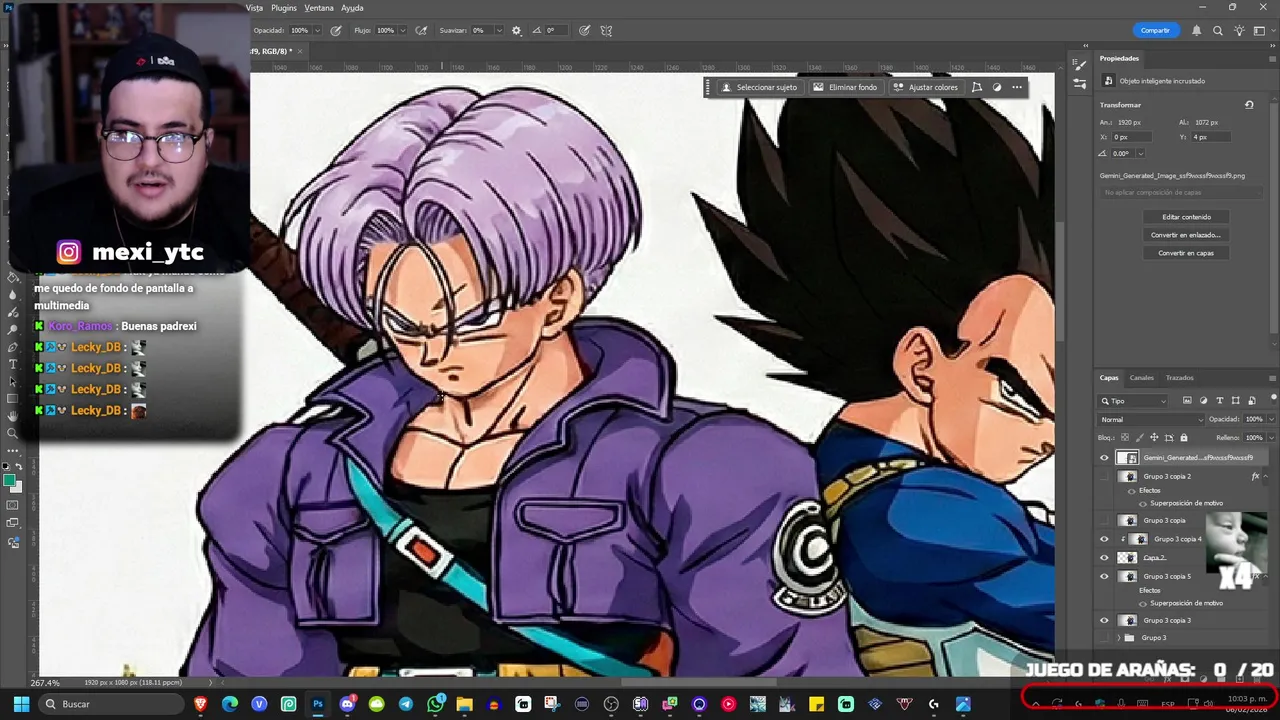This screenshot has height=720, width=1280.
Task: Open symmetry butterfly options icon
Action: pyautogui.click(x=606, y=31)
